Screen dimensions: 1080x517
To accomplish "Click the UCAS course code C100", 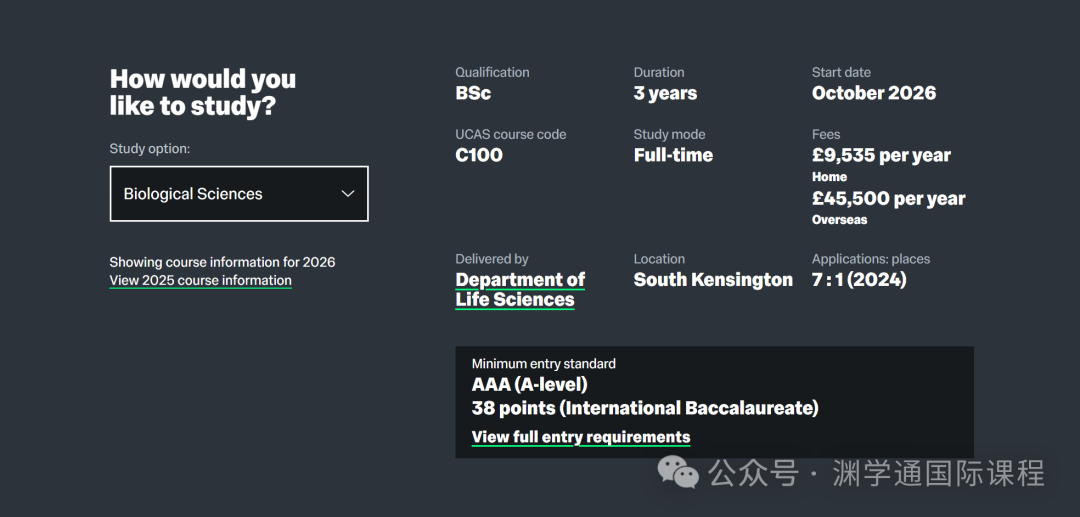I will coord(479,155).
